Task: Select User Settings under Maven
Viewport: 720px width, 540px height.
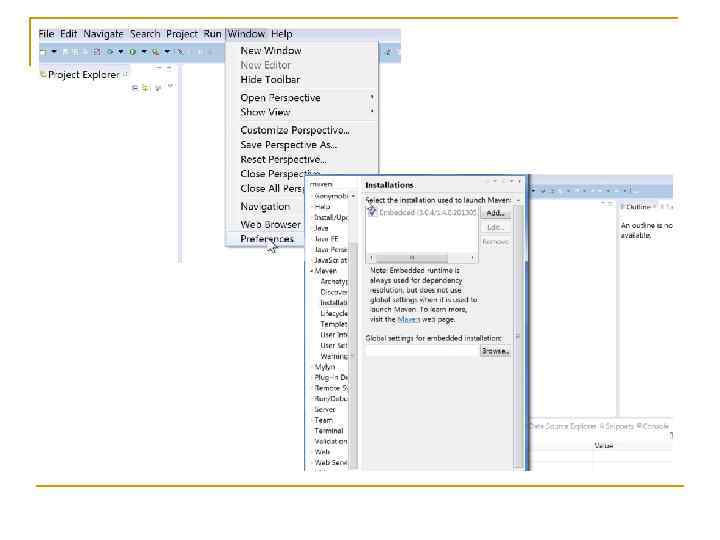Action: [x=334, y=345]
